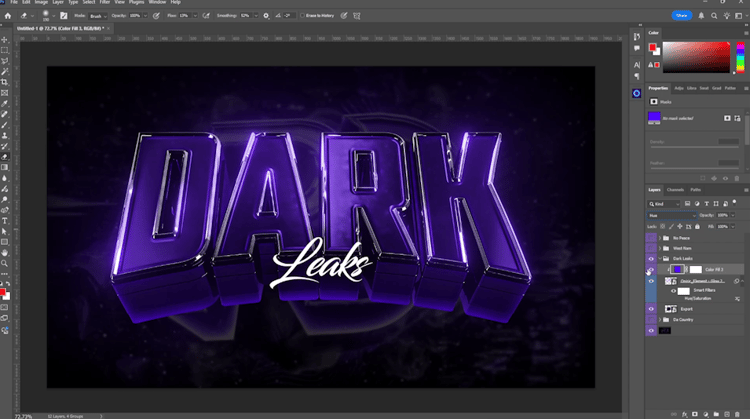Image resolution: width=750 pixels, height=419 pixels.
Task: Hide the Export layer
Action: point(651,309)
